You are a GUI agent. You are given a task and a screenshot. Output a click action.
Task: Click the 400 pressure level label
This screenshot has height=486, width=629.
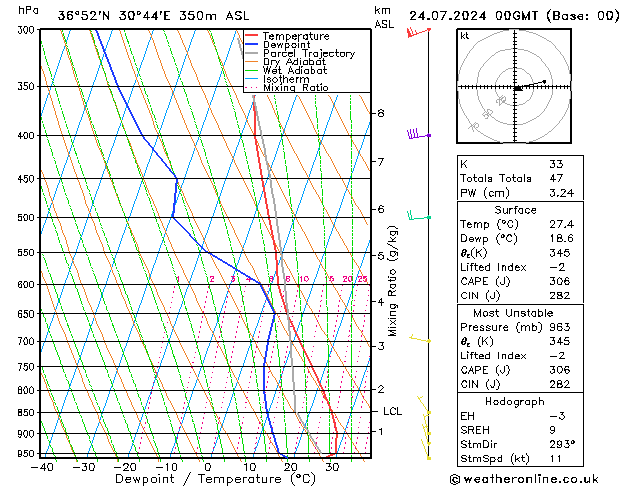tap(28, 136)
